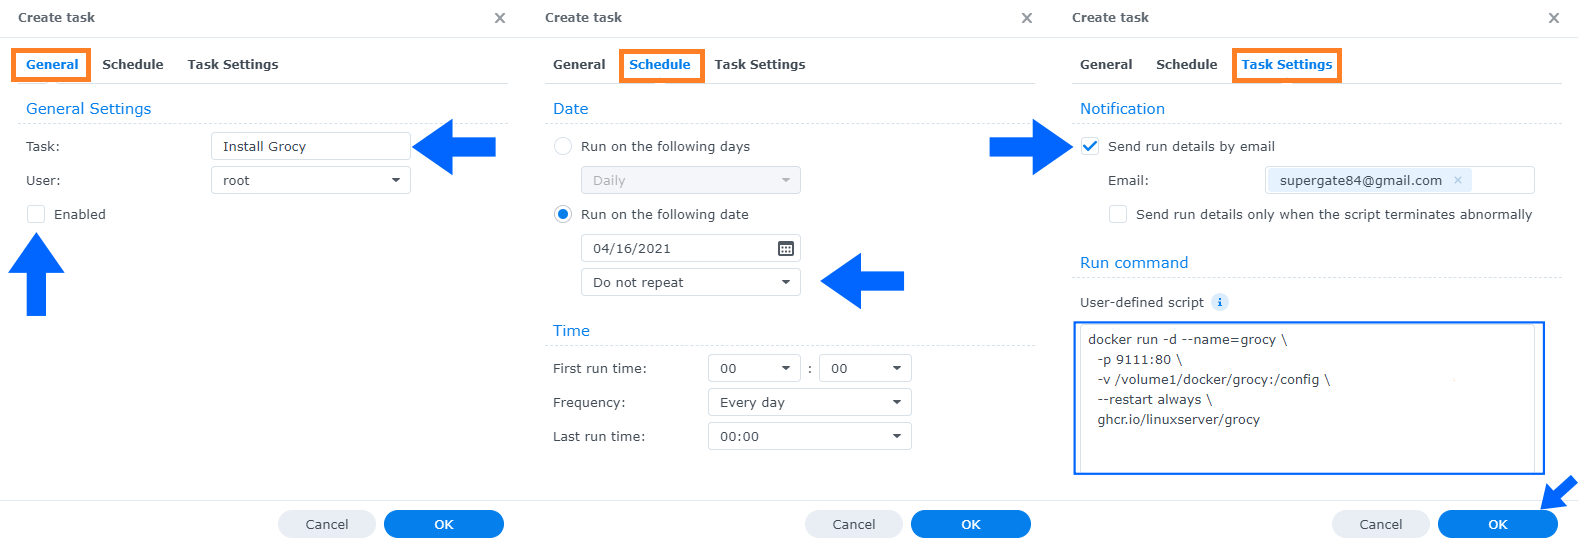Click the Install Grocy task name field
The width and height of the screenshot is (1578, 549).
point(311,146)
